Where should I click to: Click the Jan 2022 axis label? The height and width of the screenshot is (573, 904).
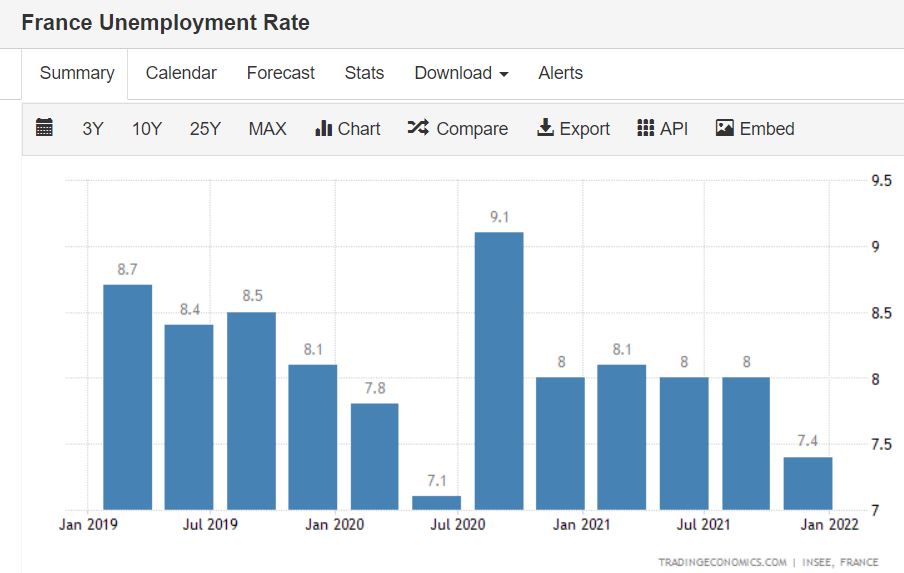pyautogui.click(x=829, y=525)
